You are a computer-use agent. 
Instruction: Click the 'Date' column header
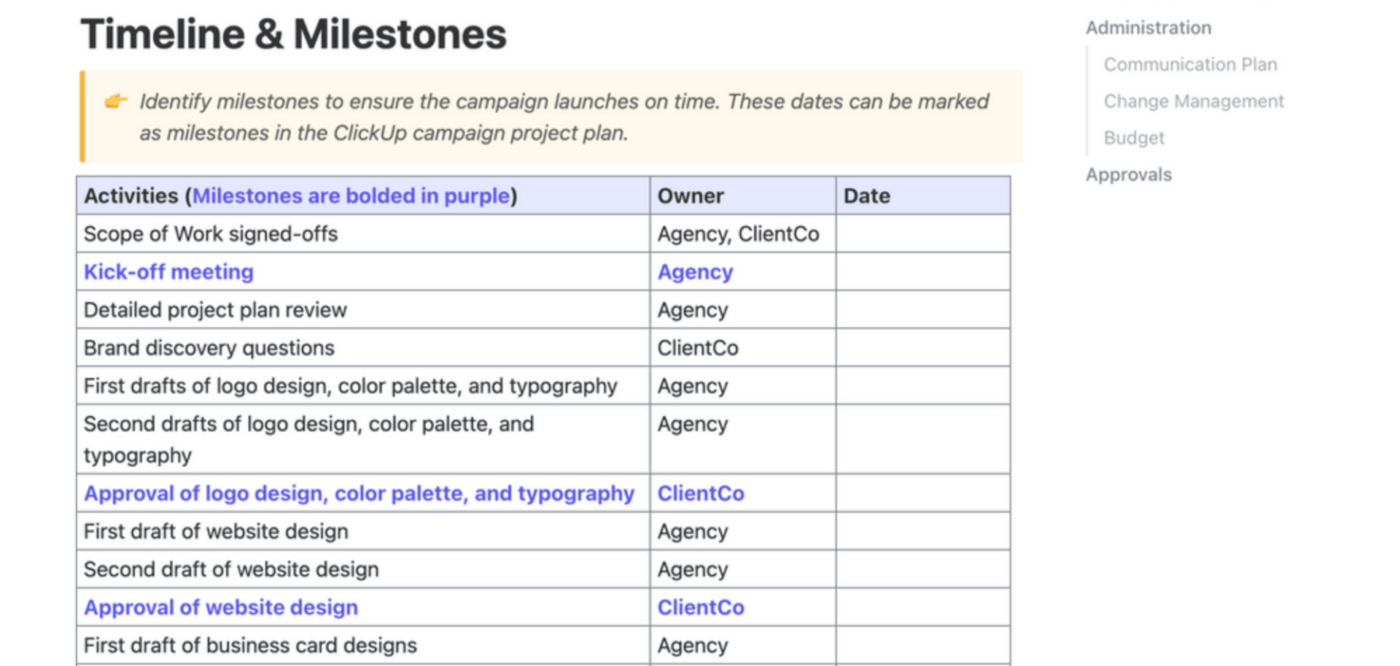(868, 195)
